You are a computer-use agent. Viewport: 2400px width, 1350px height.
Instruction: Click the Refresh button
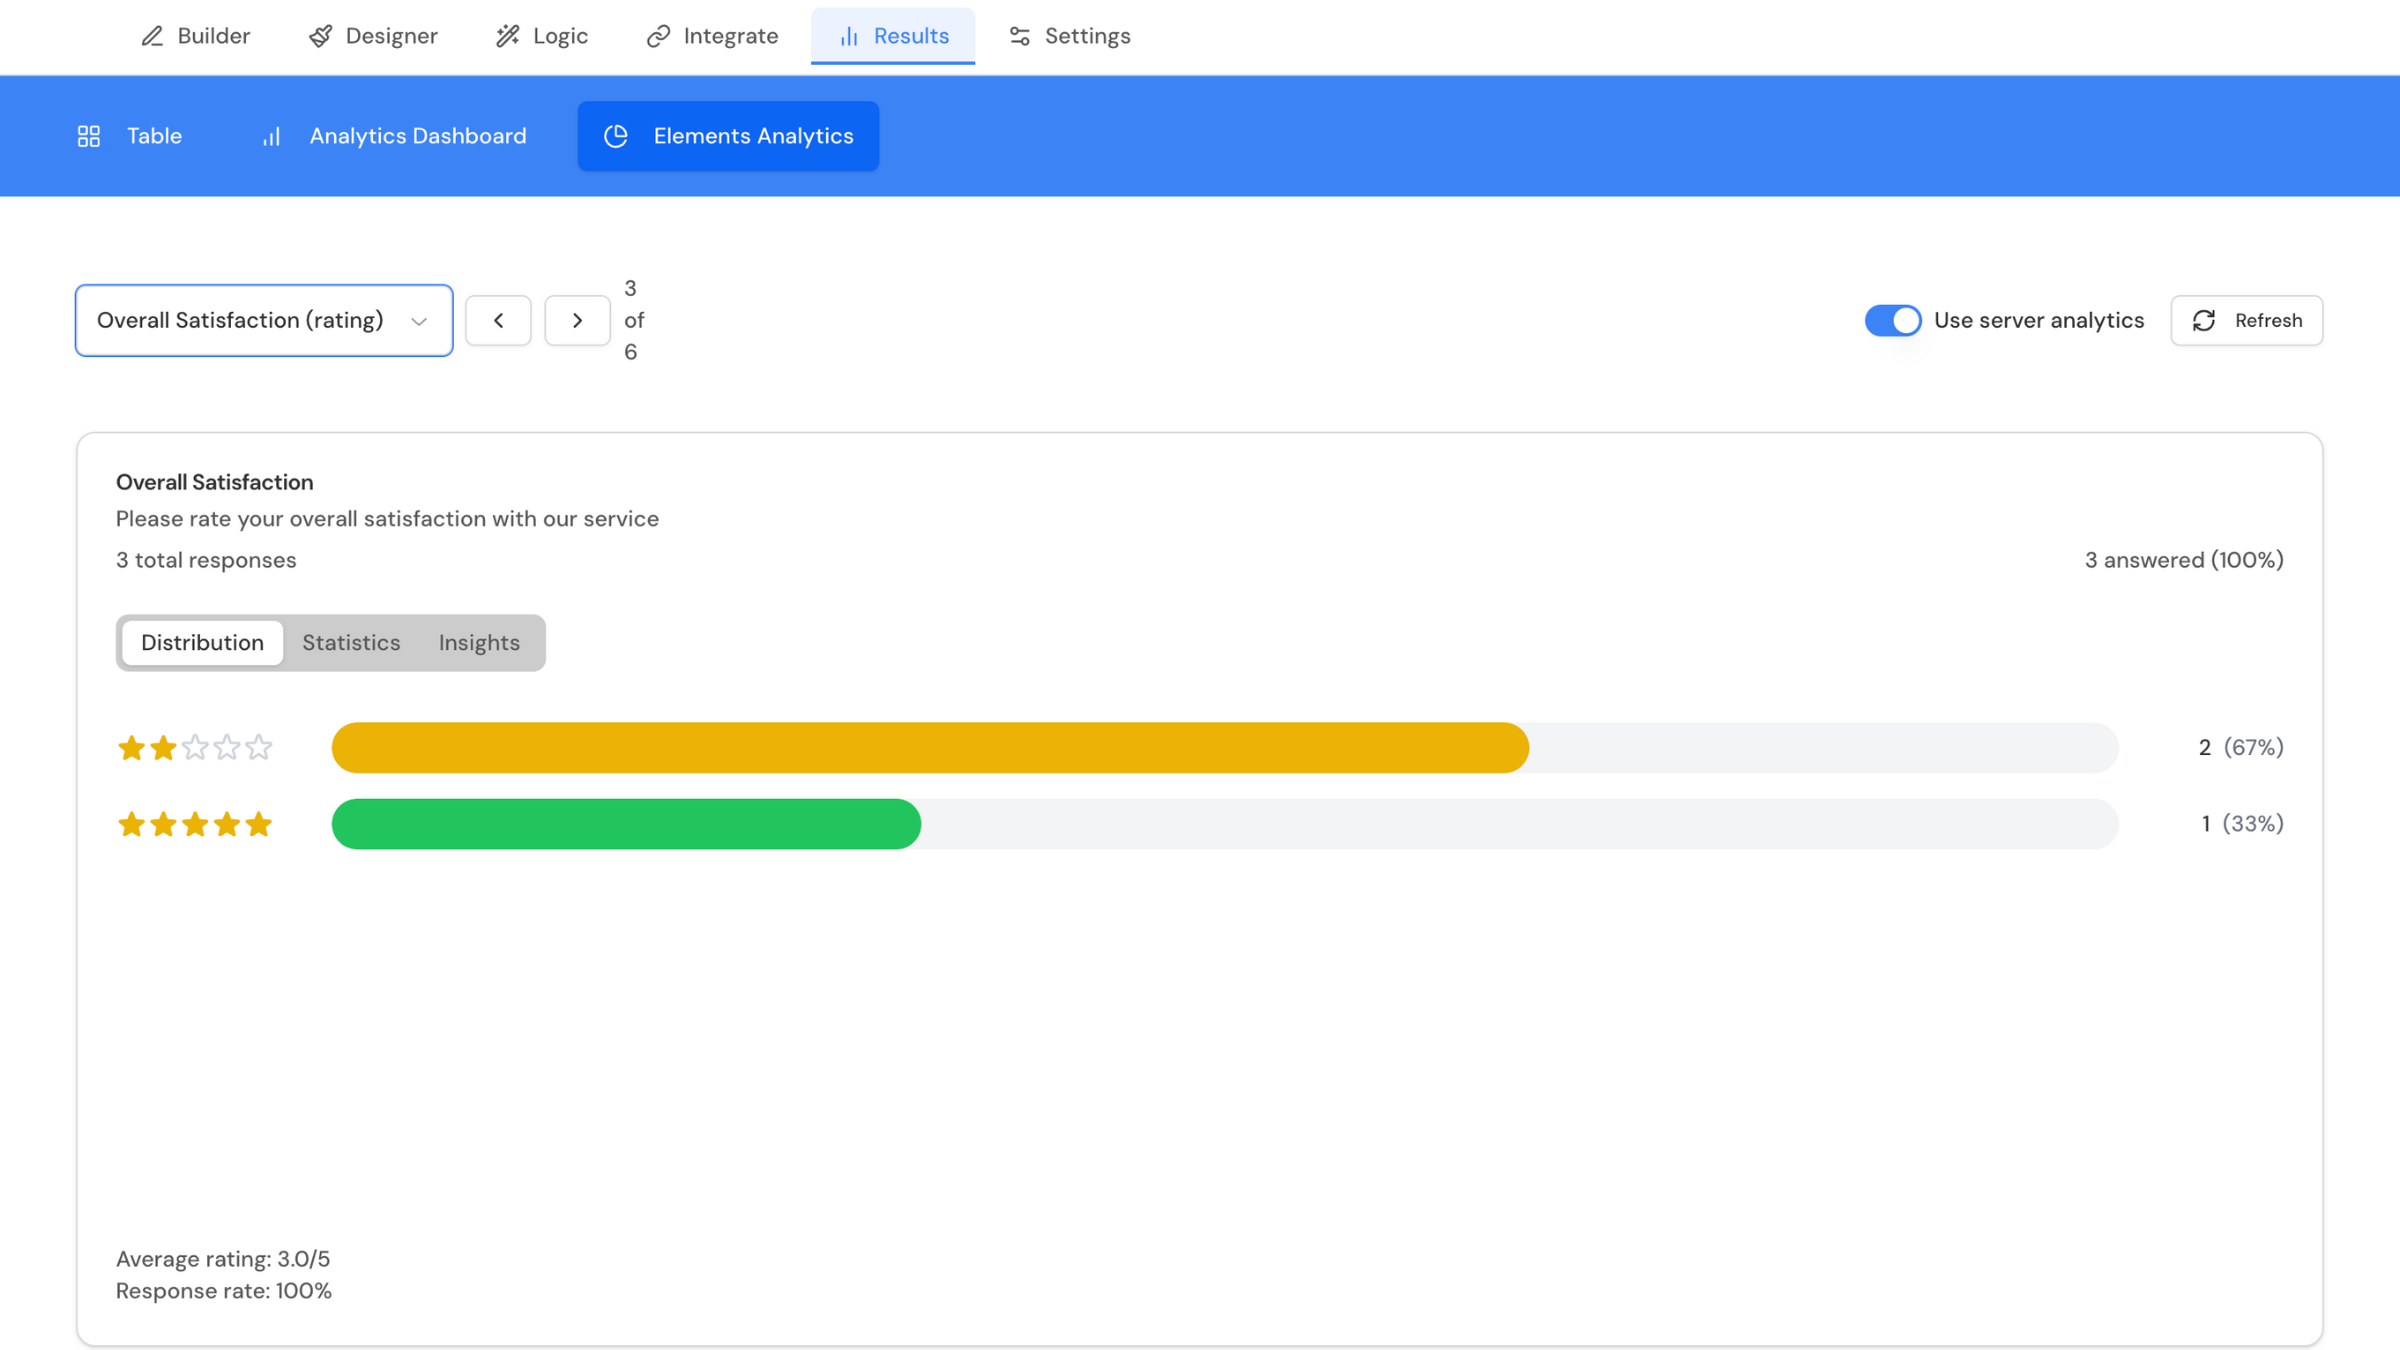click(2246, 320)
